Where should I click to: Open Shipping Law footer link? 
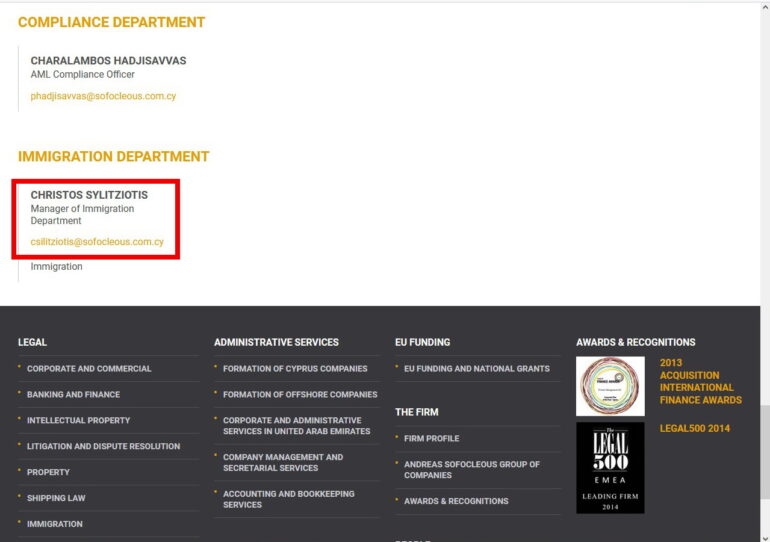coord(56,498)
